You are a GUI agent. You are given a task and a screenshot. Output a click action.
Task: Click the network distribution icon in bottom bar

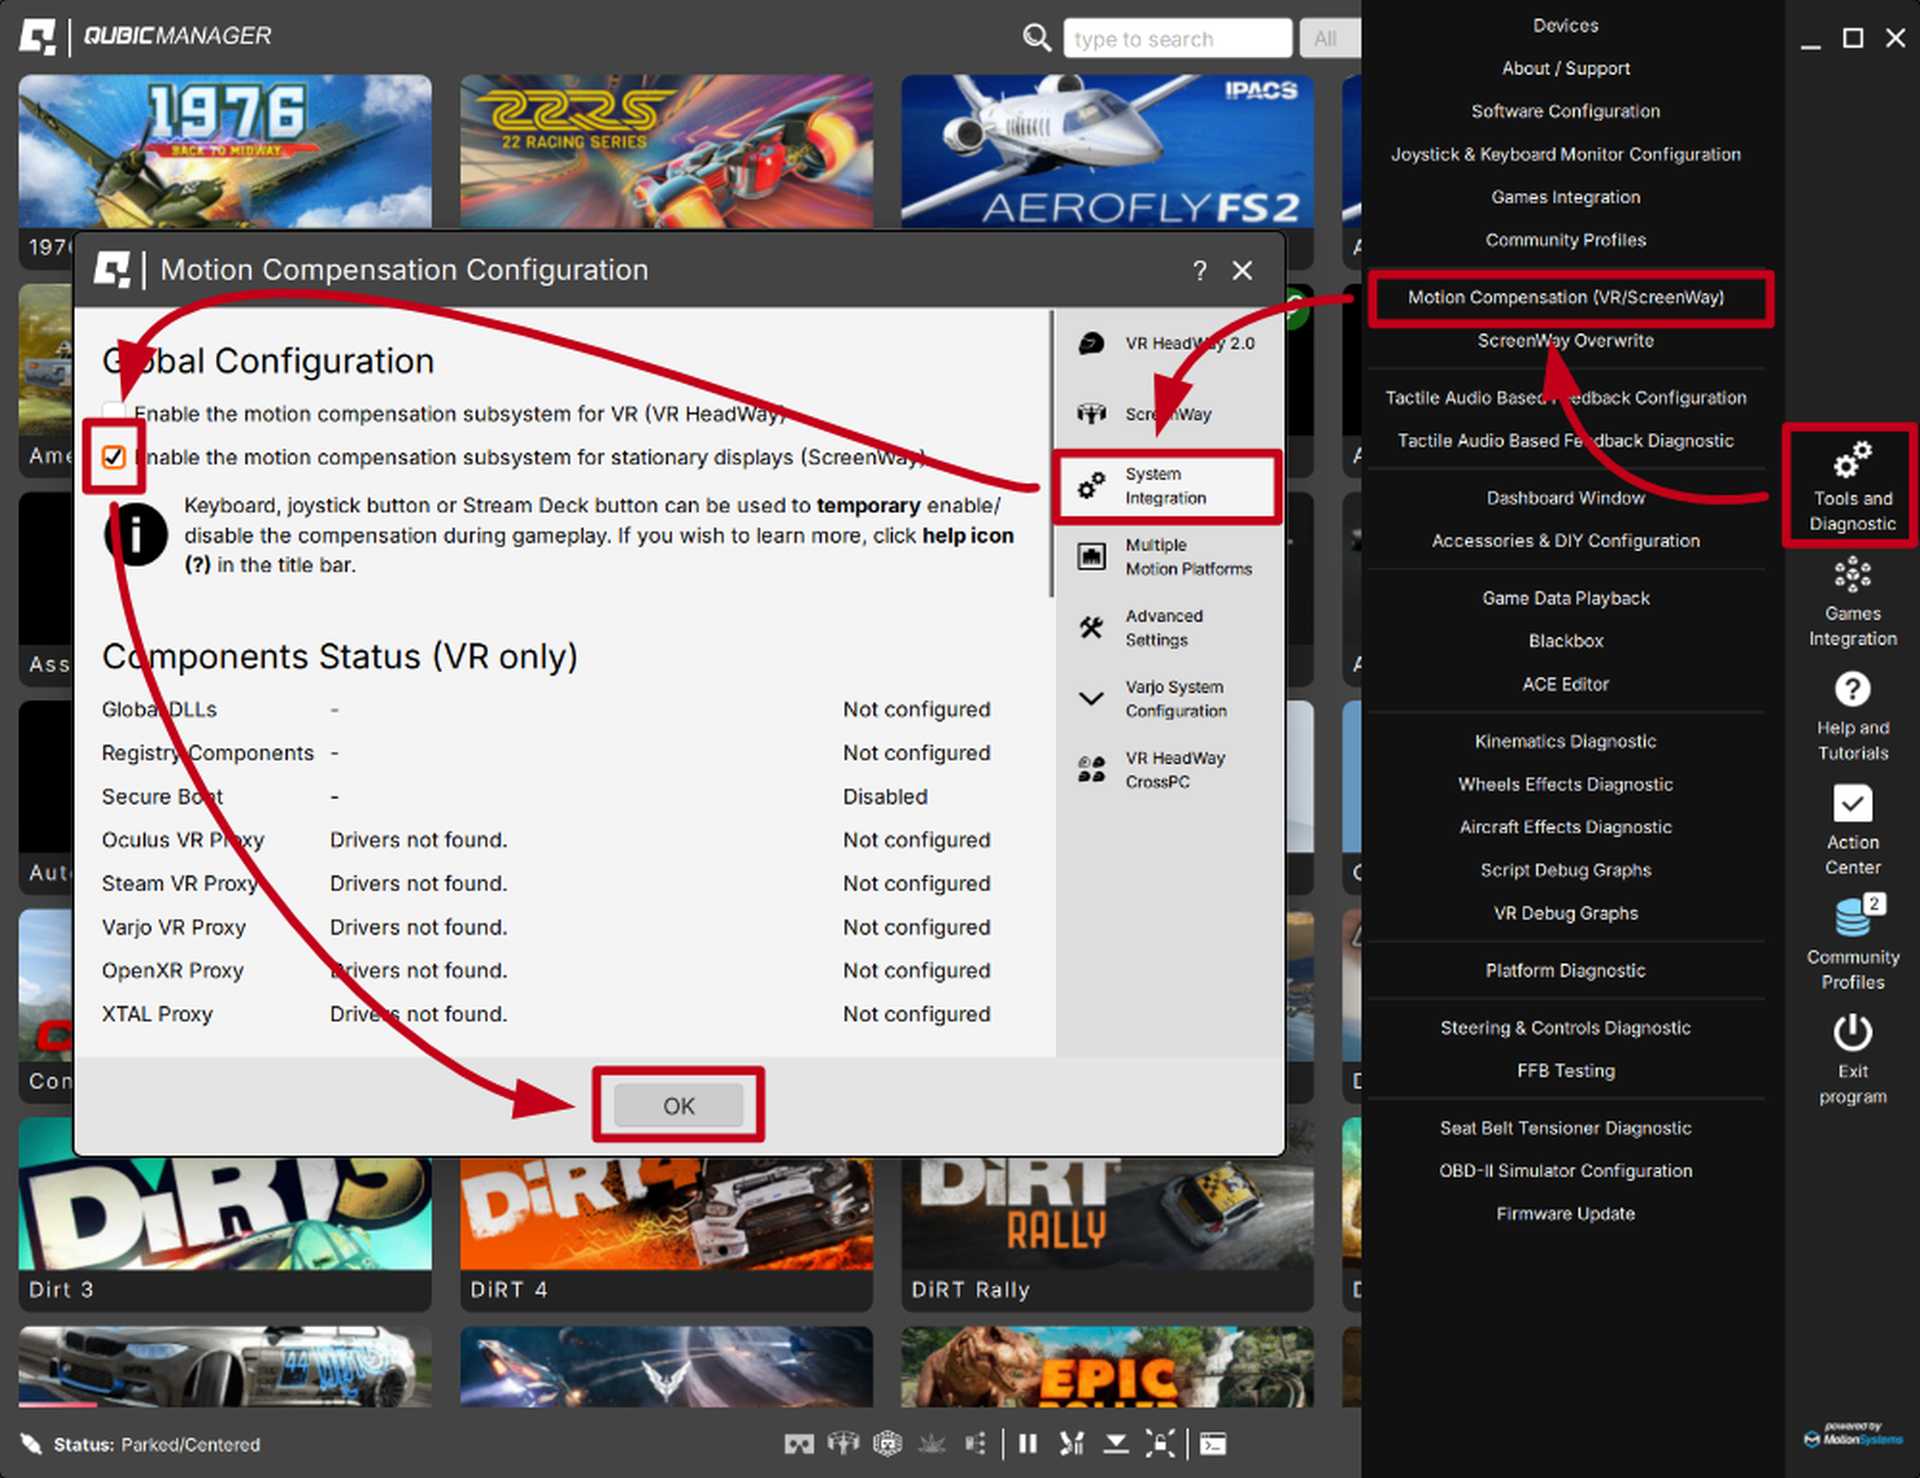[x=976, y=1443]
